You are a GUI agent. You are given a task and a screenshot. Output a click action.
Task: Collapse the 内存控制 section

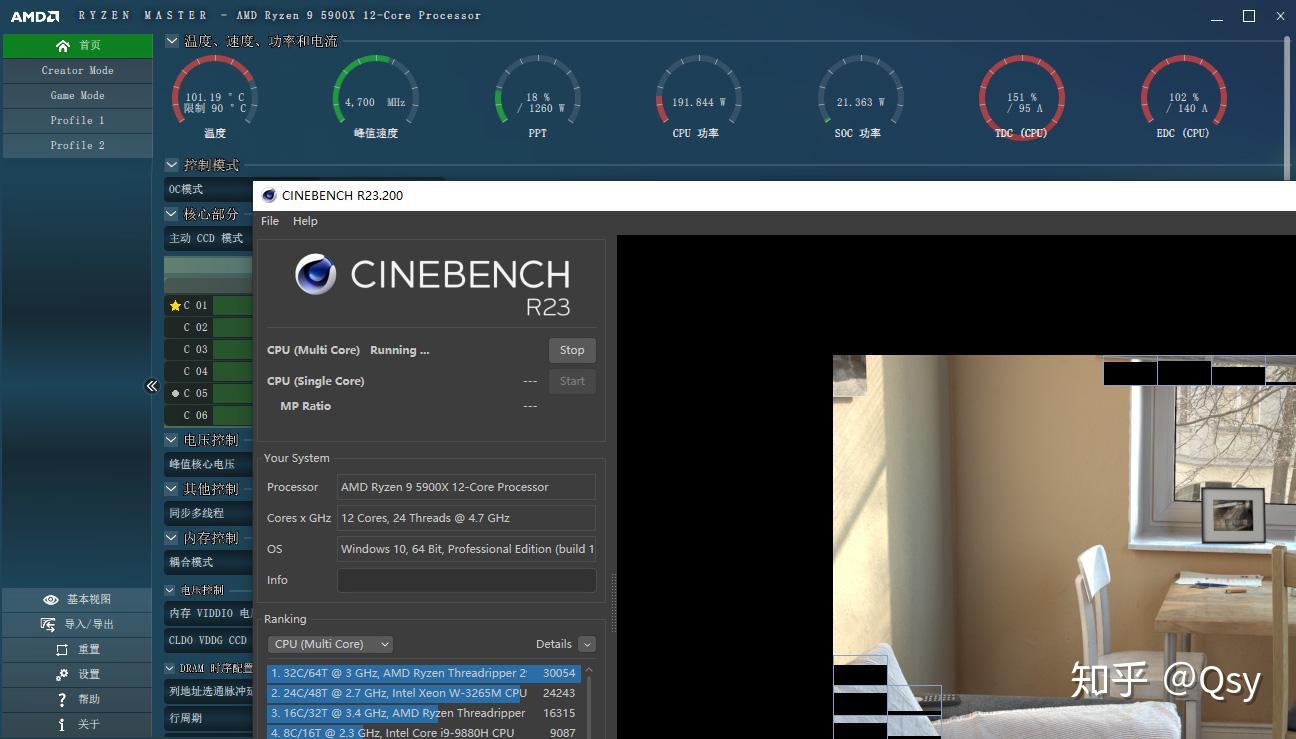pos(172,538)
